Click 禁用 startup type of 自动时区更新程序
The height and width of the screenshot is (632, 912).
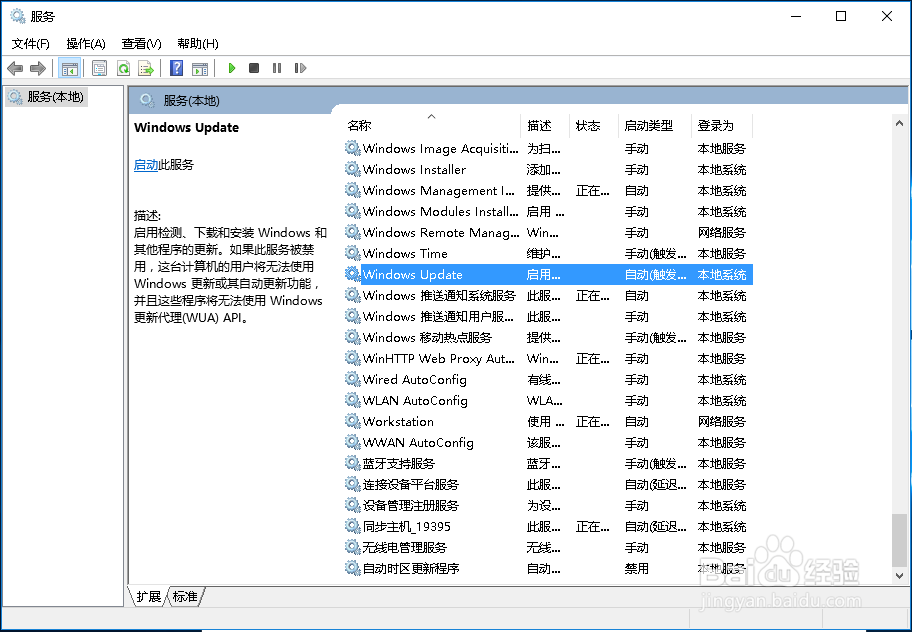click(x=636, y=568)
